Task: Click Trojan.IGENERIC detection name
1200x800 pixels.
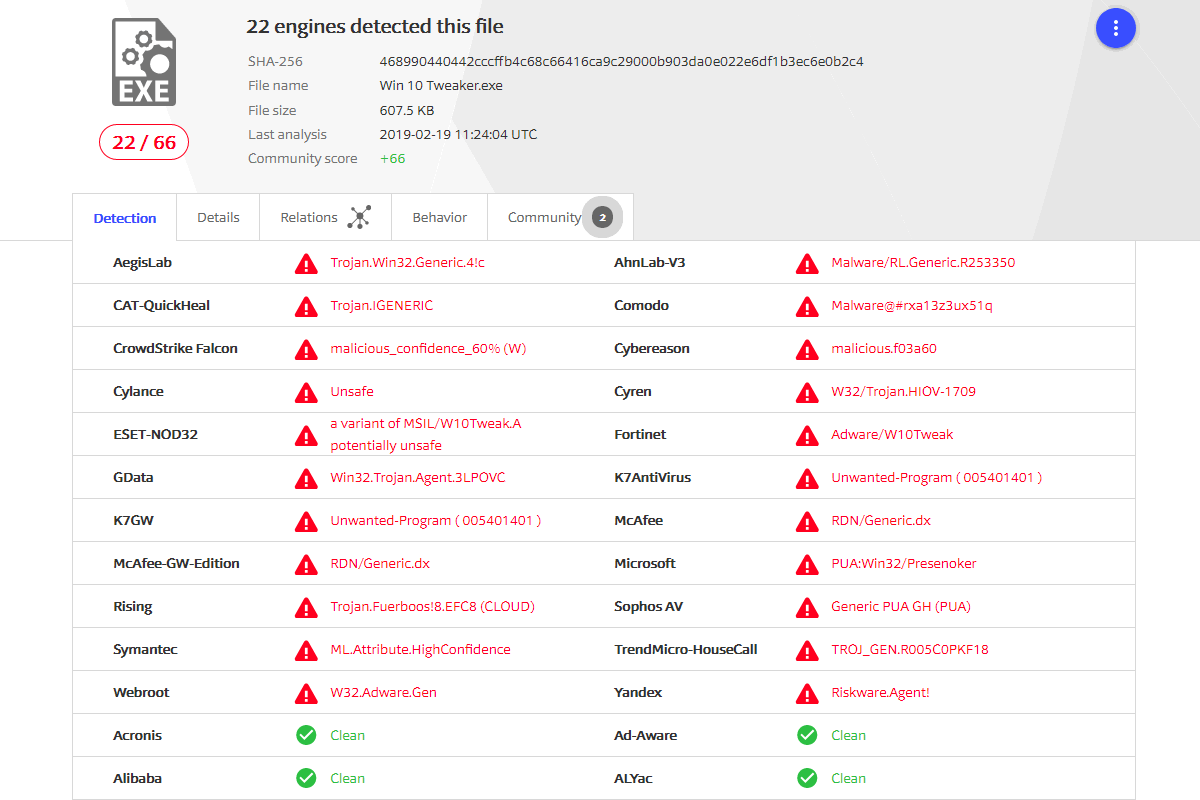Action: 382,306
